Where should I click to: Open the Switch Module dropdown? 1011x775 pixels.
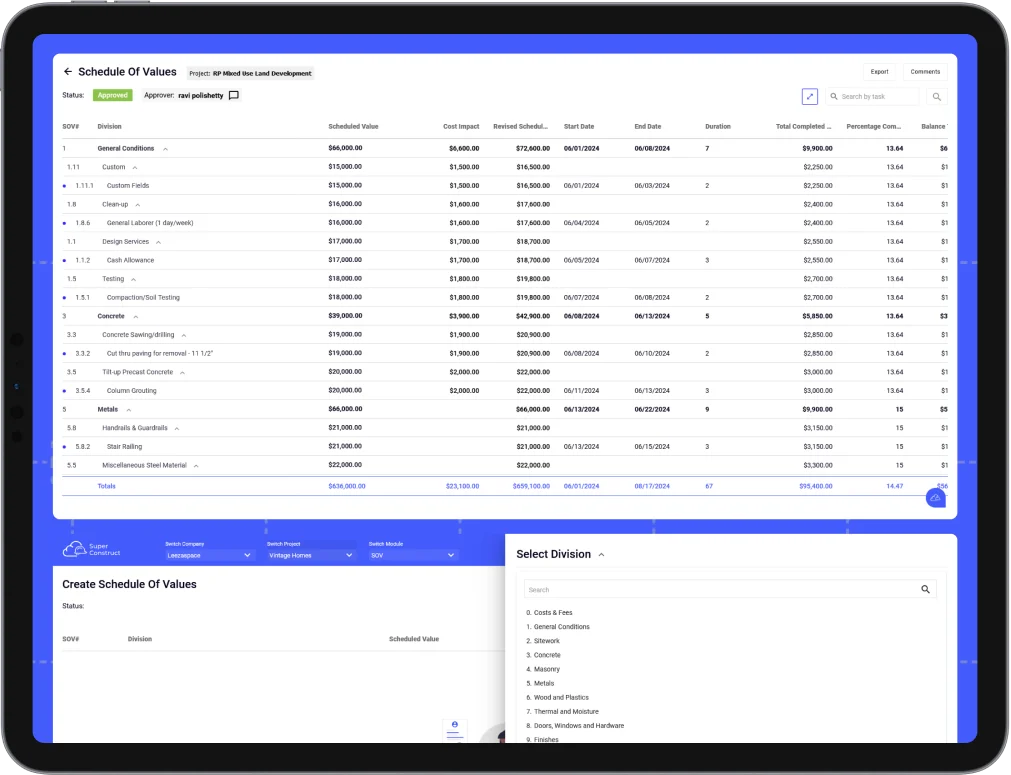[x=412, y=555]
